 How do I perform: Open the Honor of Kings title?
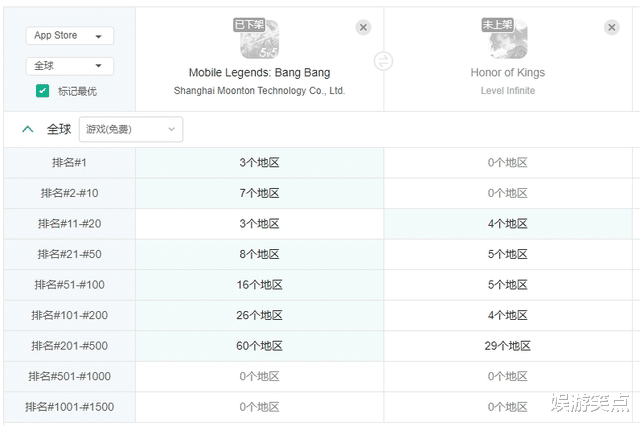coord(508,73)
